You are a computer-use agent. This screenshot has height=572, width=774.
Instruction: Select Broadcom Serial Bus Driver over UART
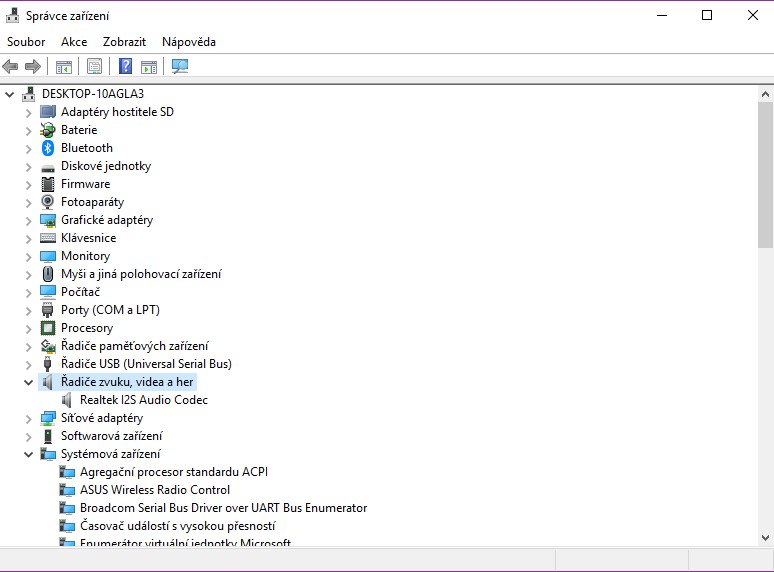pos(224,508)
